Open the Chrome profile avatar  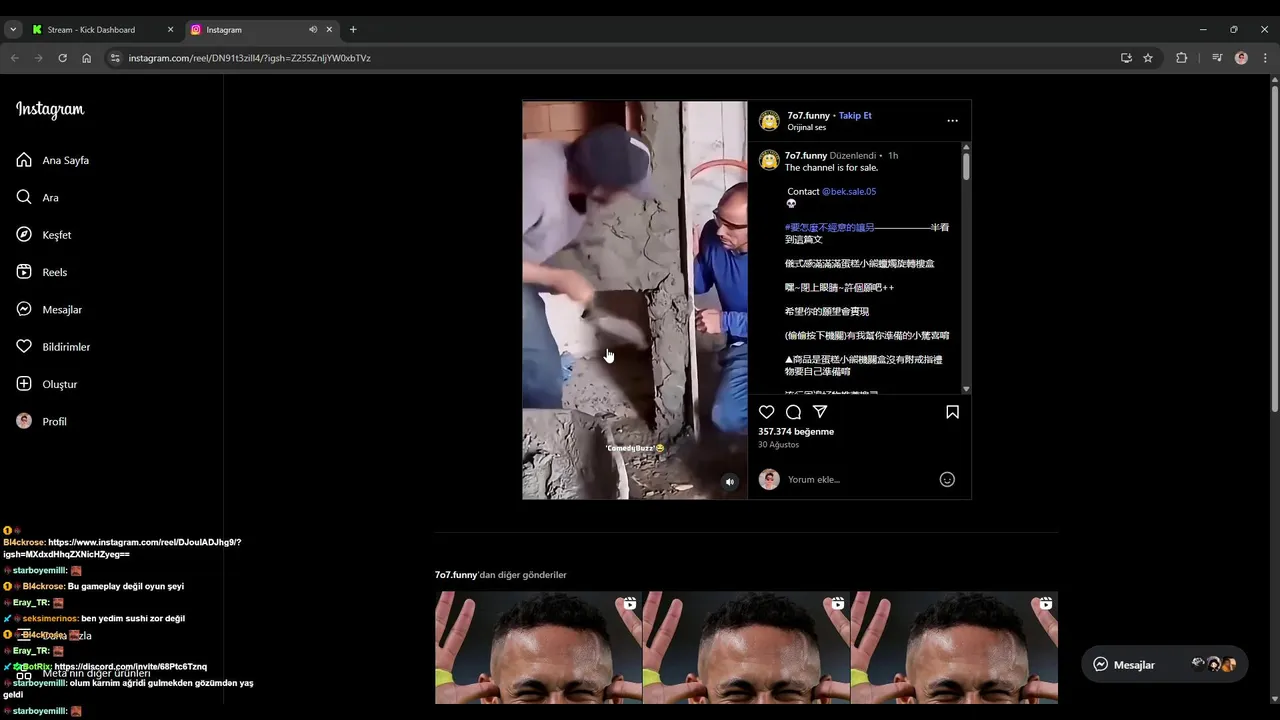tap(1241, 58)
